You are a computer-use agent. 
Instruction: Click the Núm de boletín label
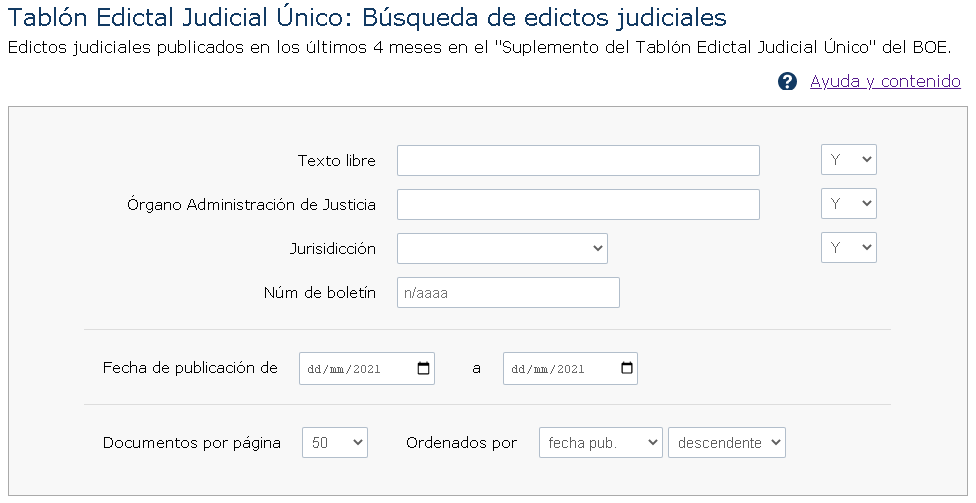[320, 293]
